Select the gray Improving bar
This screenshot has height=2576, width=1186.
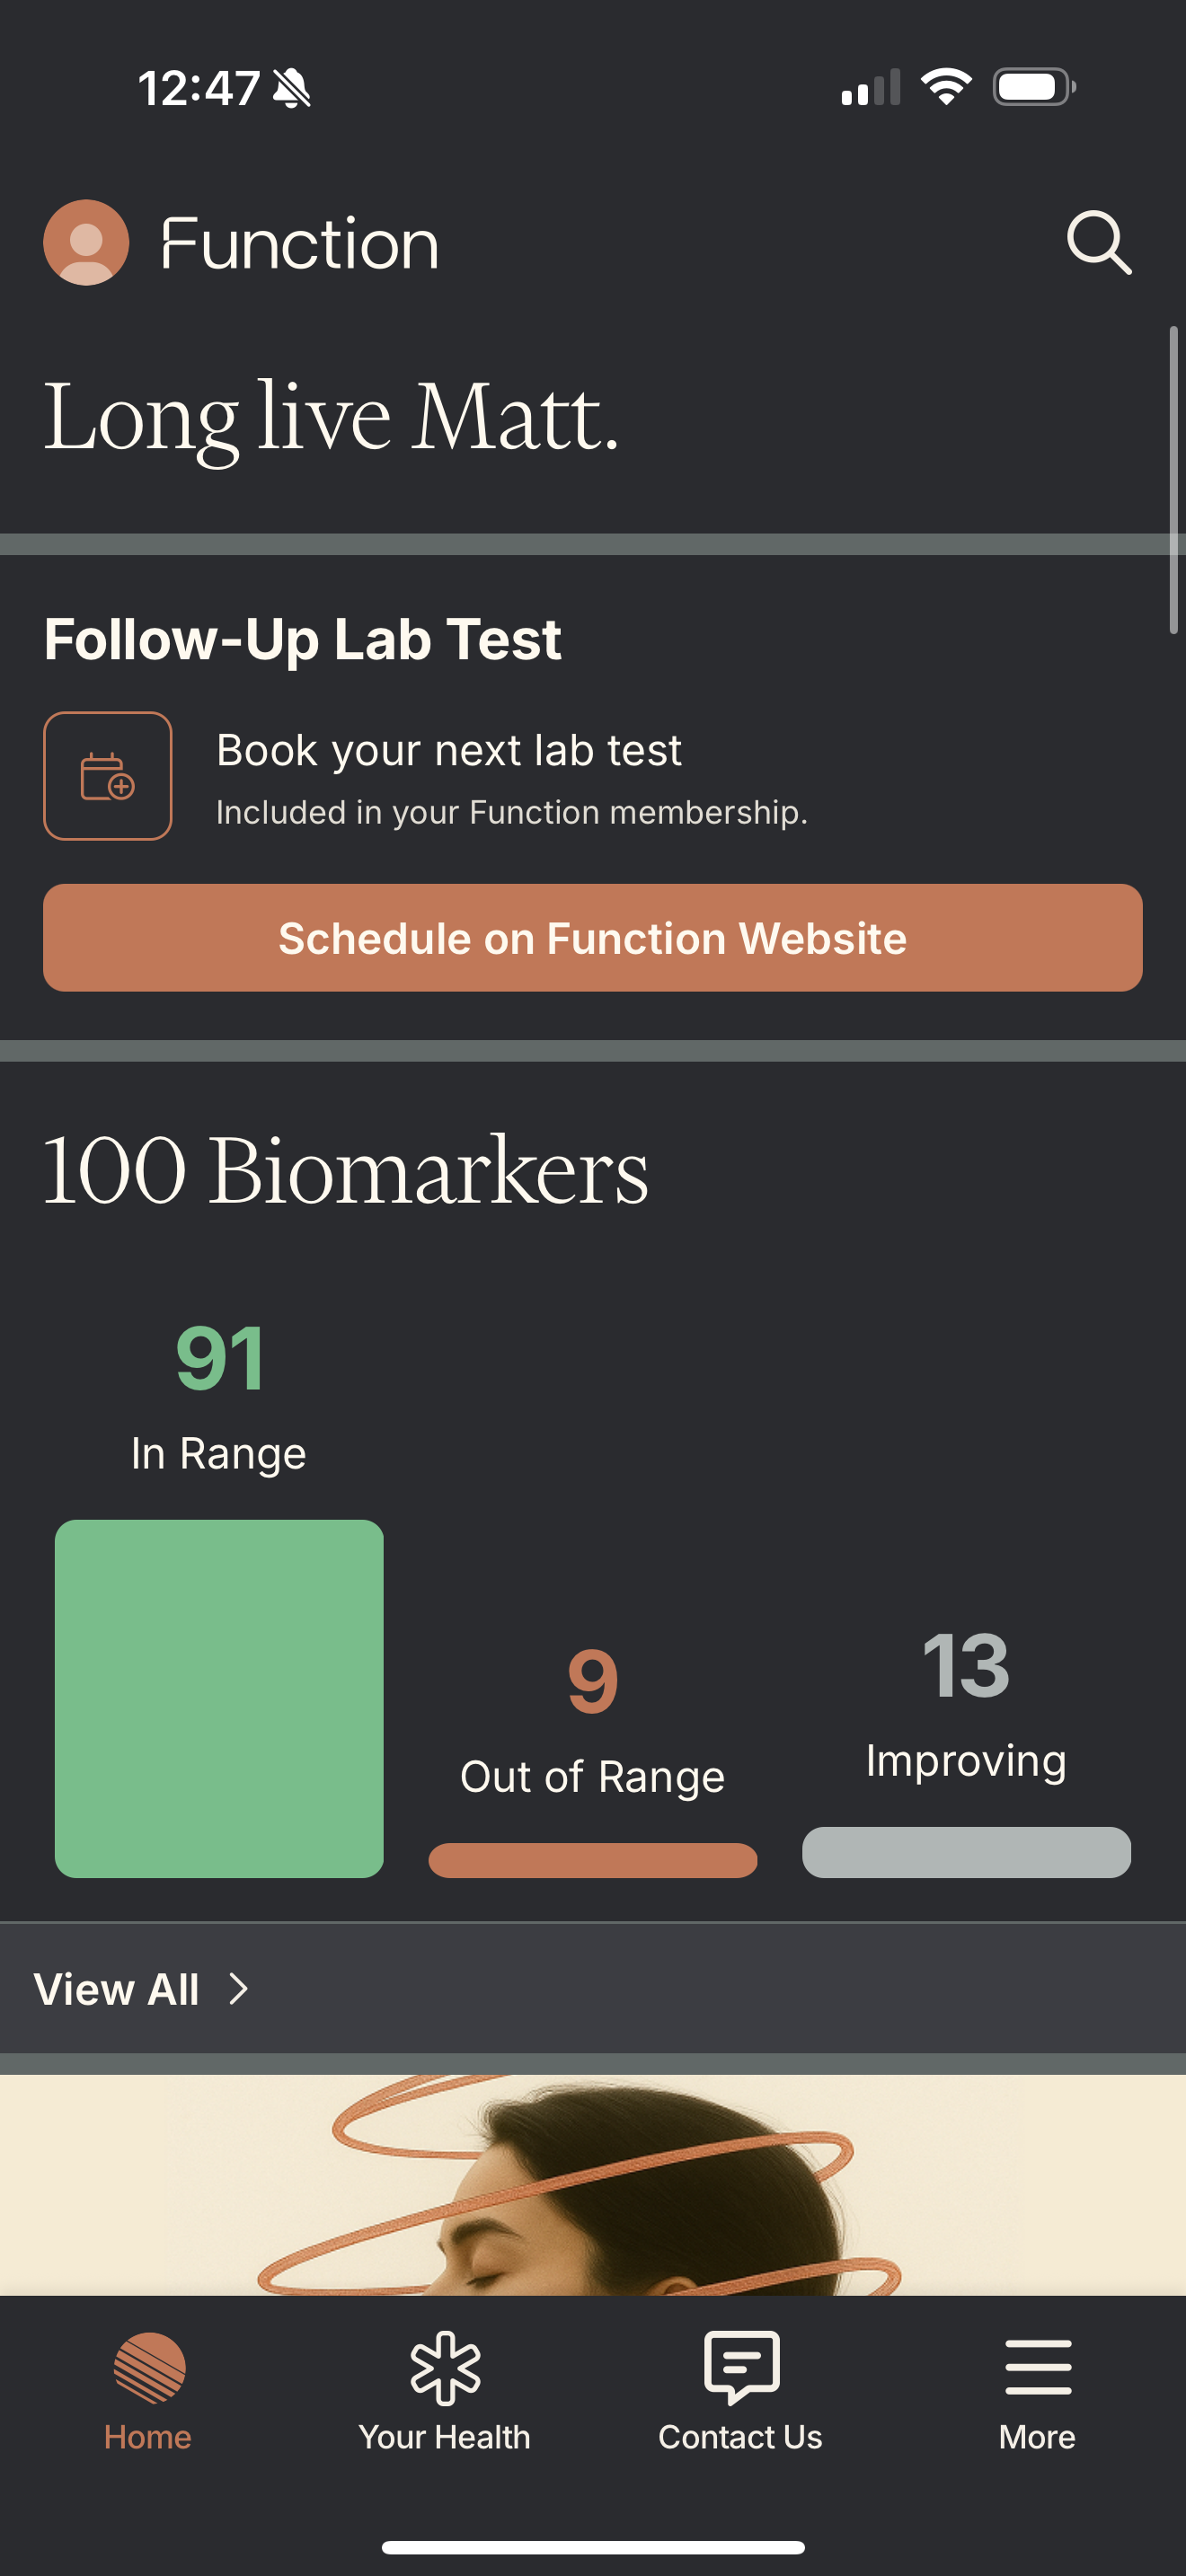[x=966, y=1852]
